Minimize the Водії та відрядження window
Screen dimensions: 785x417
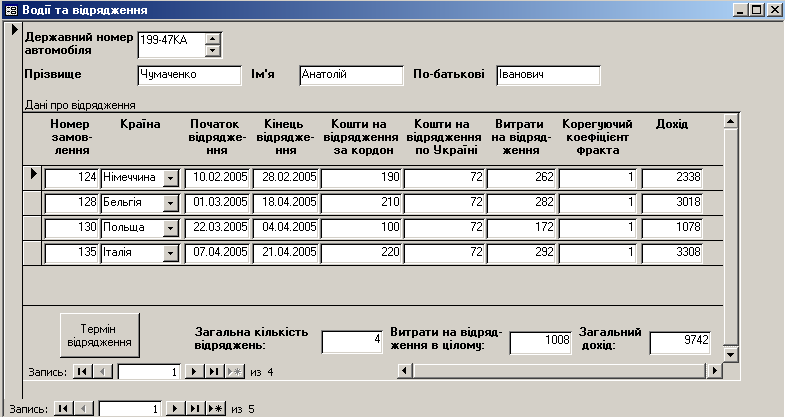[741, 10]
